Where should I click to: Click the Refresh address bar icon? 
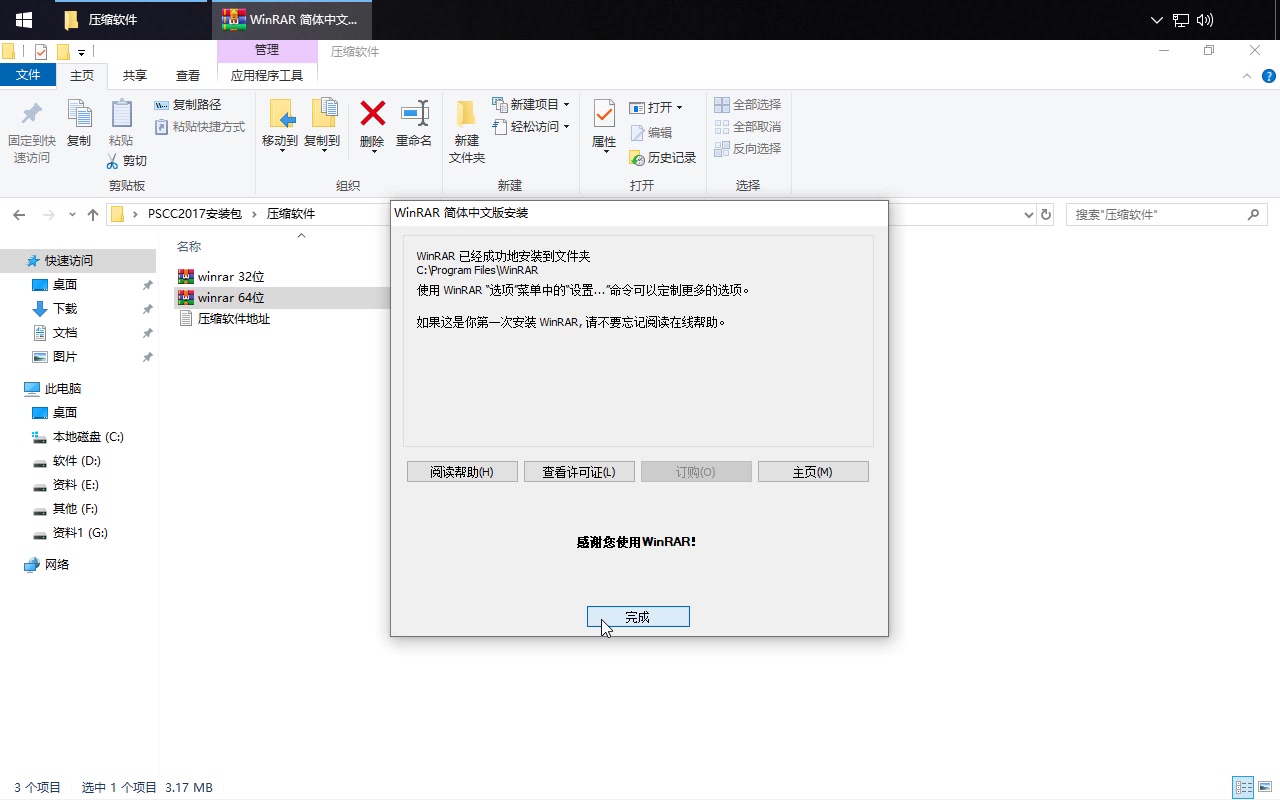1046,214
